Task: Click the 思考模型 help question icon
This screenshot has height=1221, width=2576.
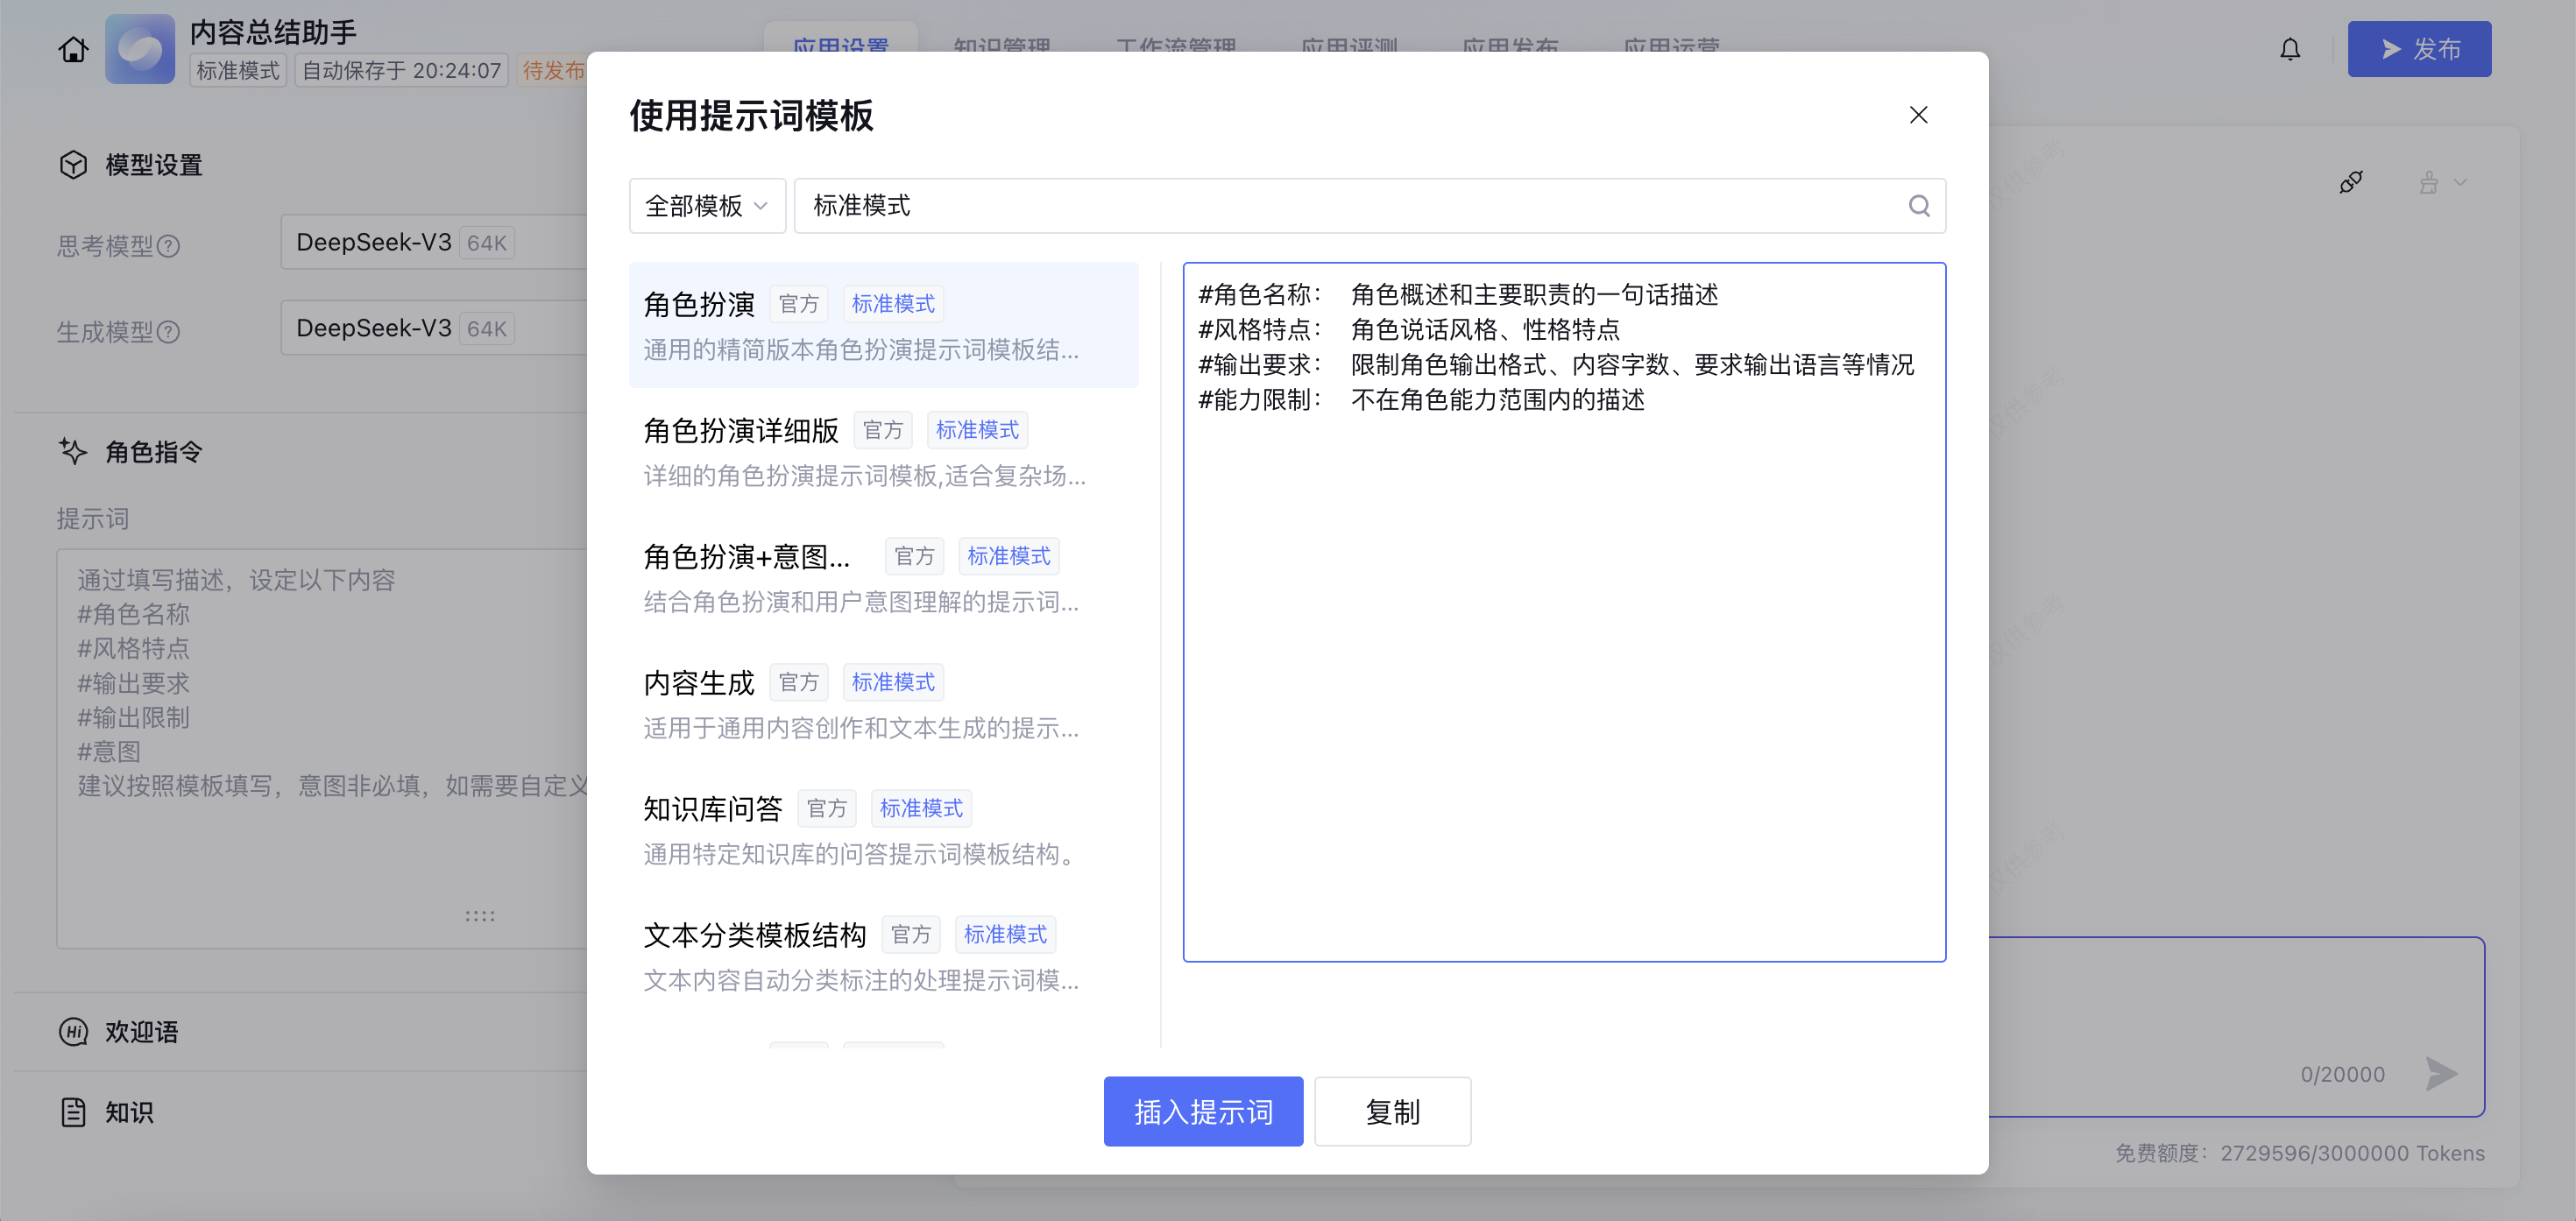Action: click(169, 246)
